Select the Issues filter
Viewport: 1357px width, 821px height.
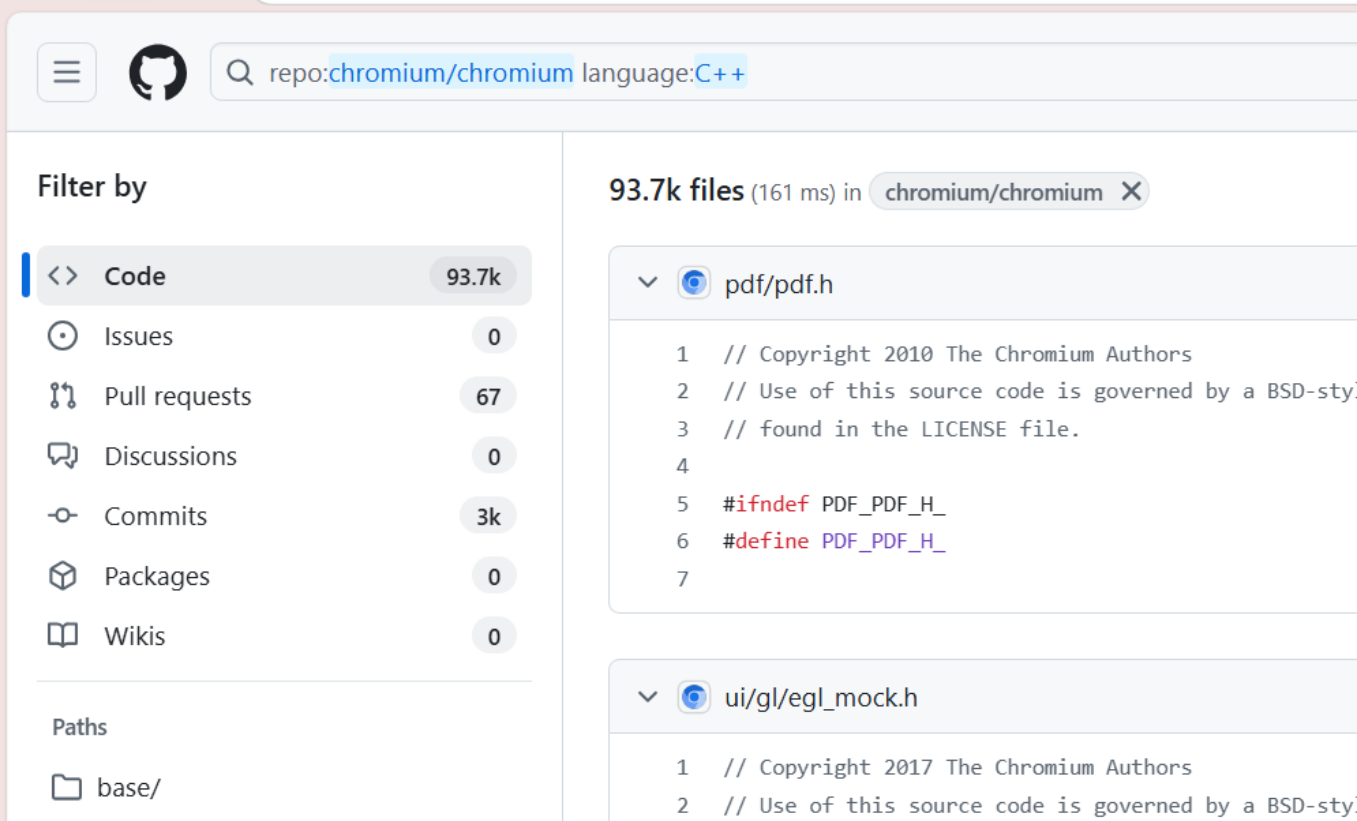[x=284, y=336]
